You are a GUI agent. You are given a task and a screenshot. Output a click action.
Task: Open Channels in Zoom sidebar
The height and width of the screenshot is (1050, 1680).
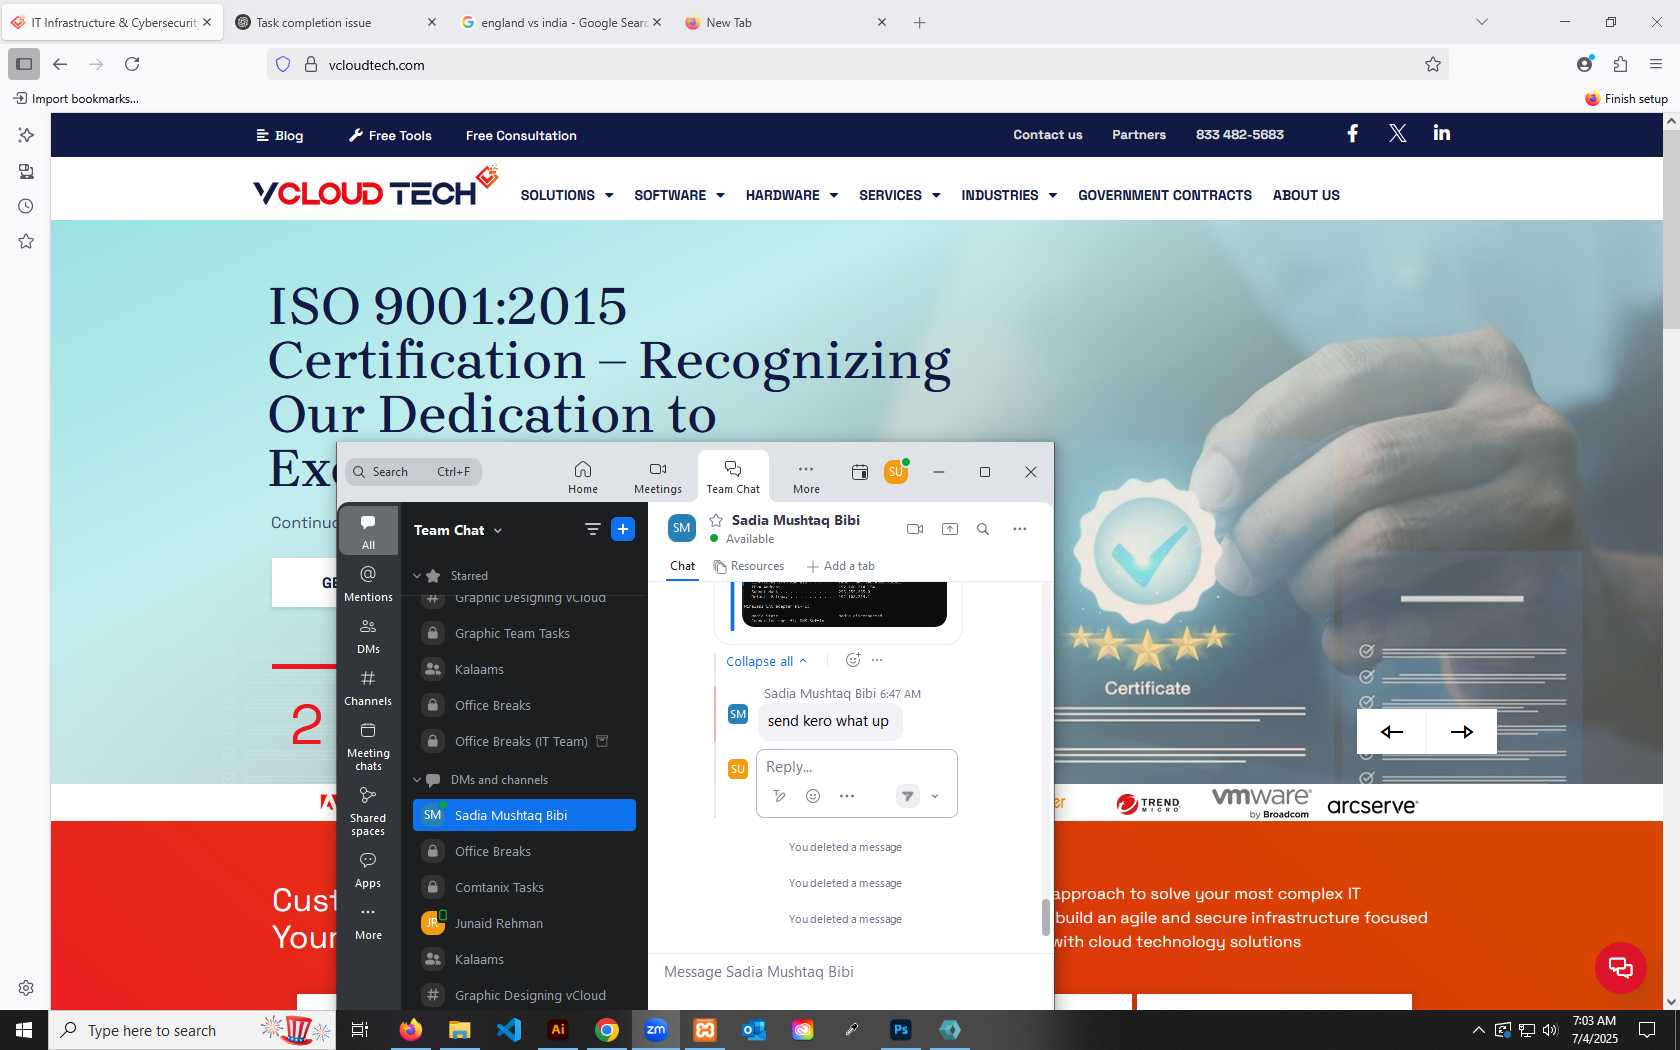click(368, 687)
